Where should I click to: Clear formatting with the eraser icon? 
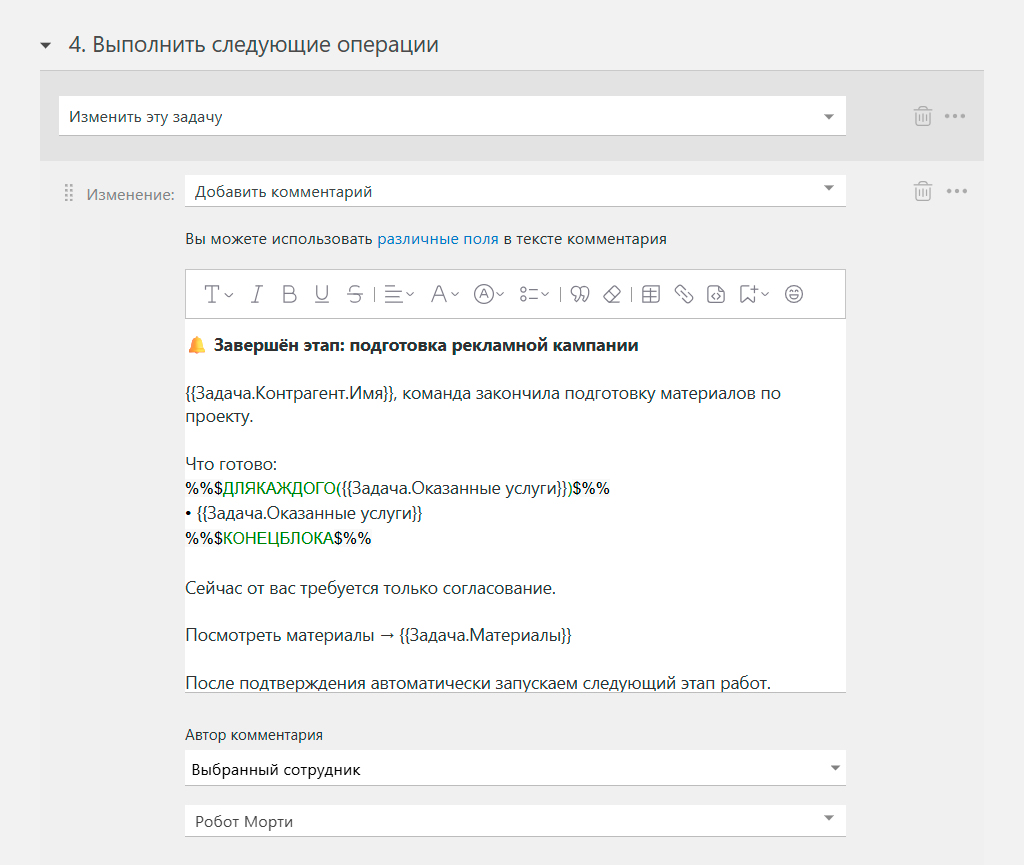click(612, 294)
